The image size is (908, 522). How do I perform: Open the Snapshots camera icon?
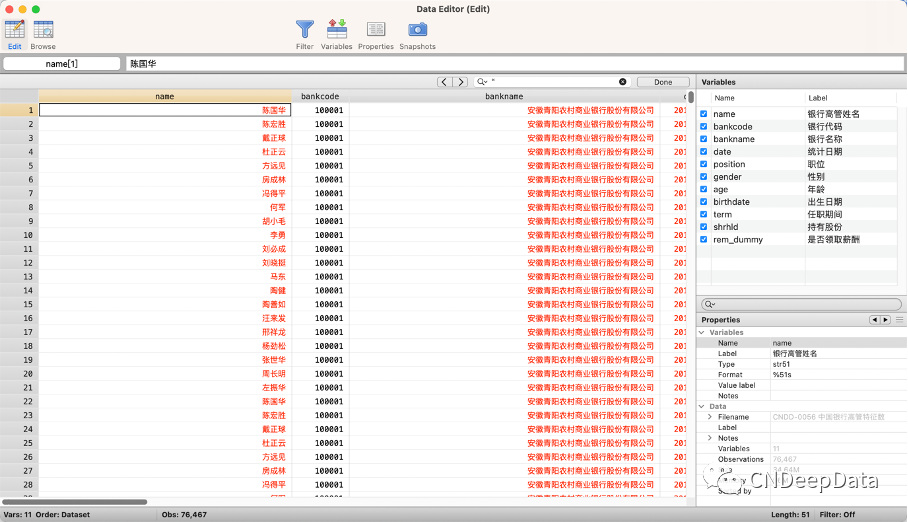(x=418, y=35)
